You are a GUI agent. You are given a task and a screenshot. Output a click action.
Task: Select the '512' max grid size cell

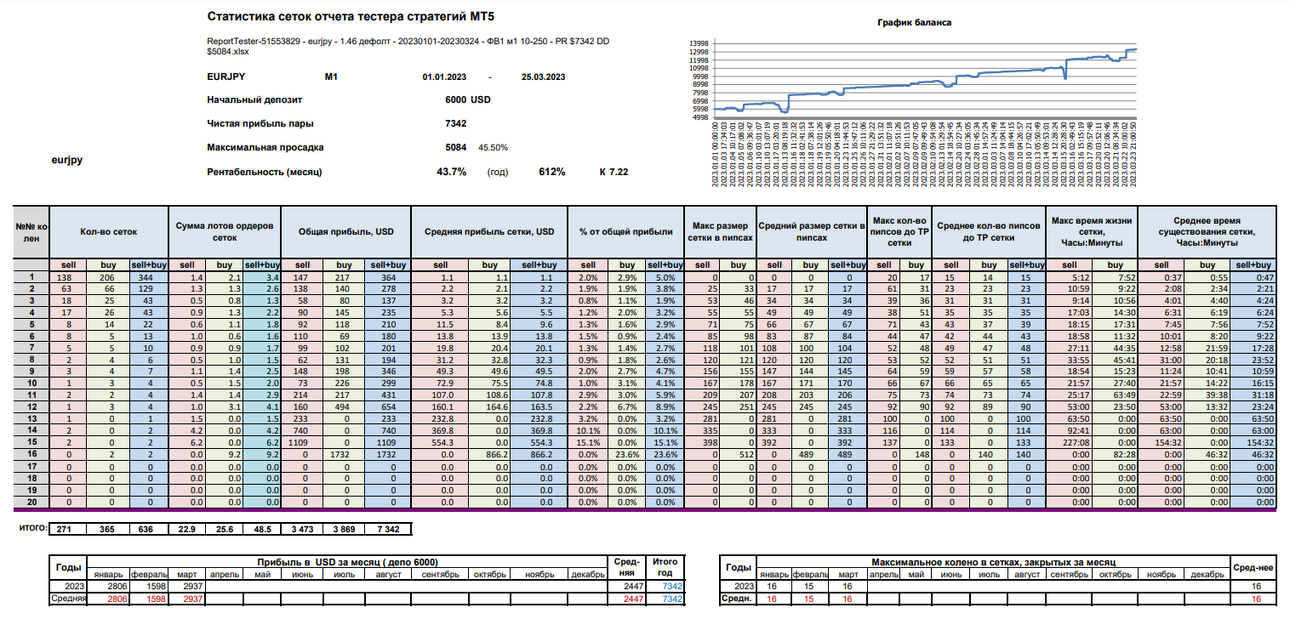(737, 456)
